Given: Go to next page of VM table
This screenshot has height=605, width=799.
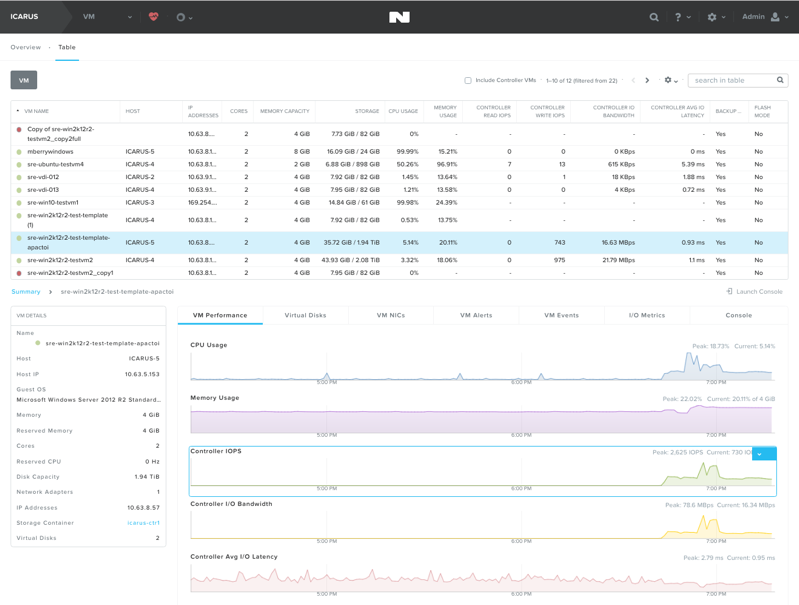Looking at the screenshot, I should coord(647,81).
